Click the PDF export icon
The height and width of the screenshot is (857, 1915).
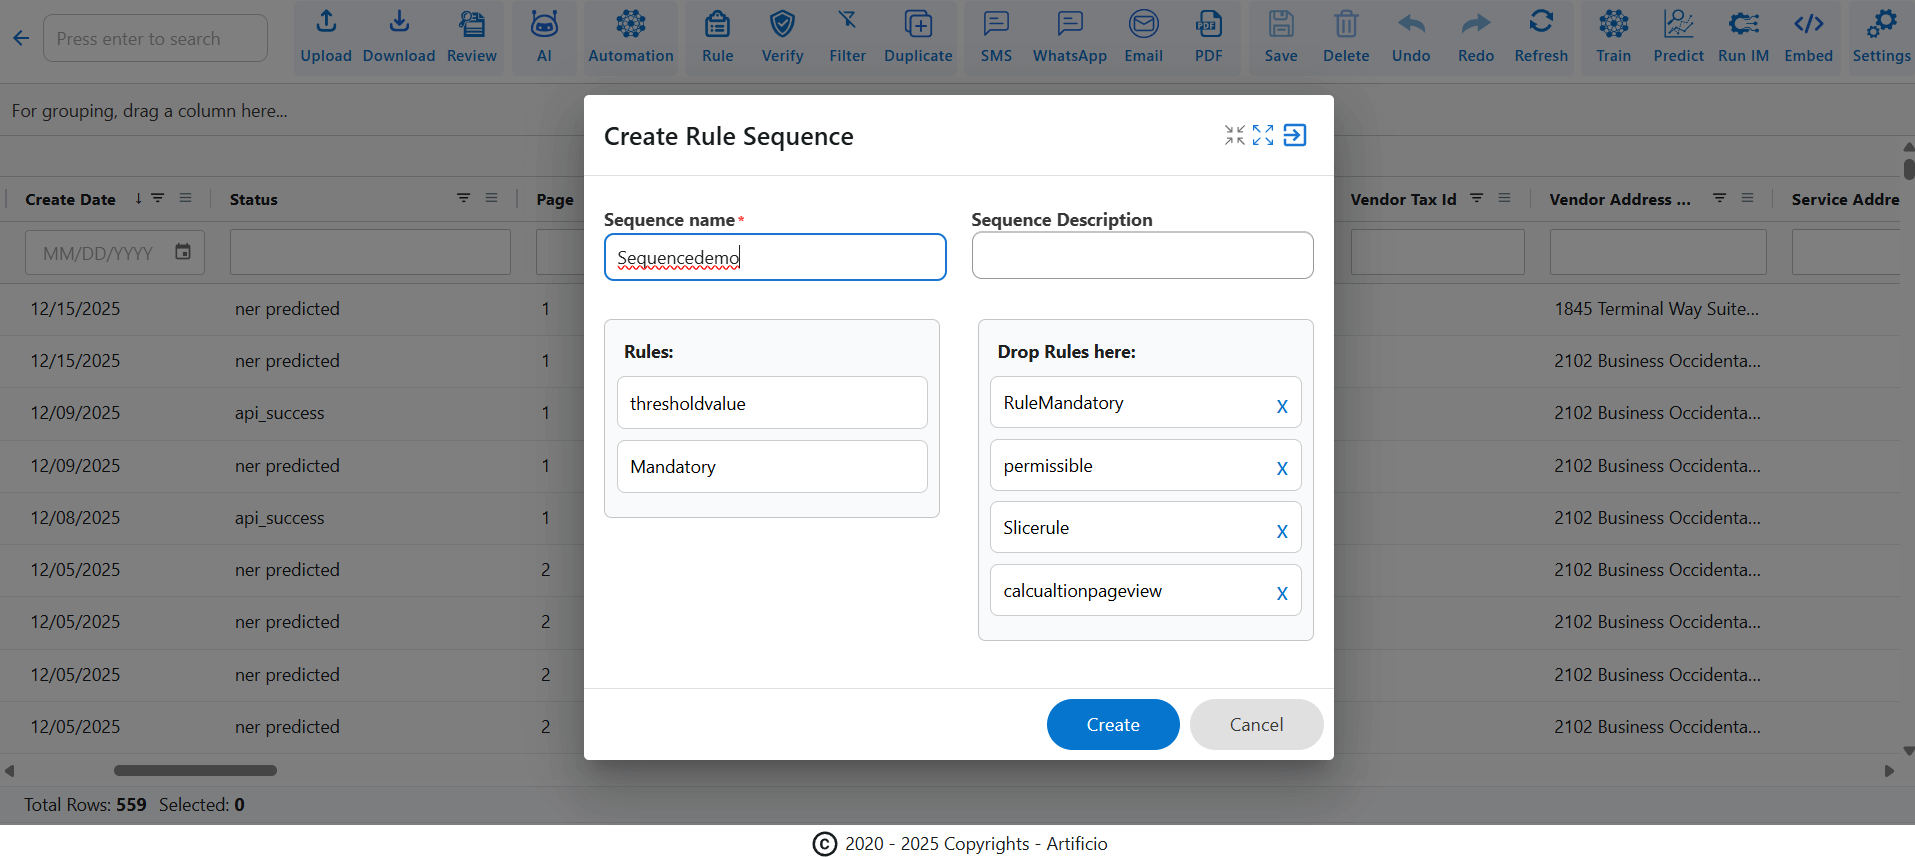click(x=1209, y=23)
